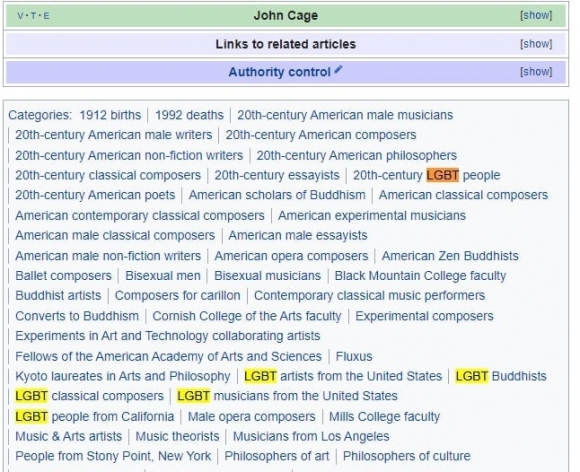Open the Authority control heading link
The width and height of the screenshot is (580, 472).
point(279,72)
